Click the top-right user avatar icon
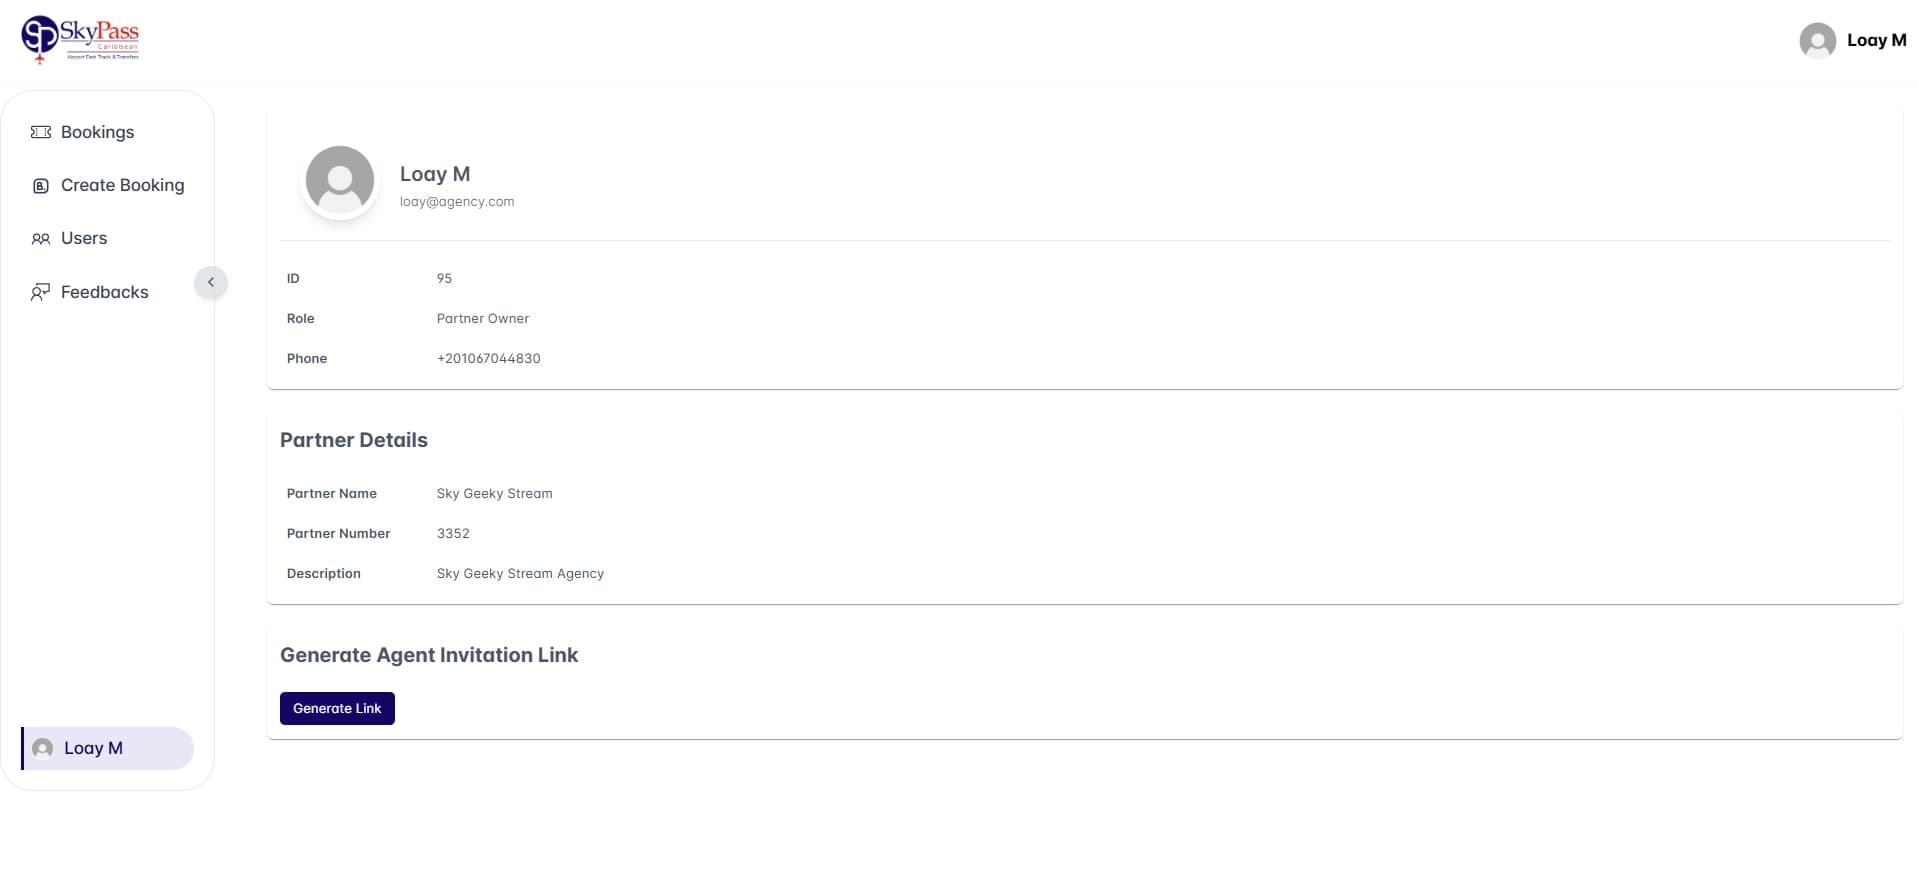 click(x=1817, y=41)
